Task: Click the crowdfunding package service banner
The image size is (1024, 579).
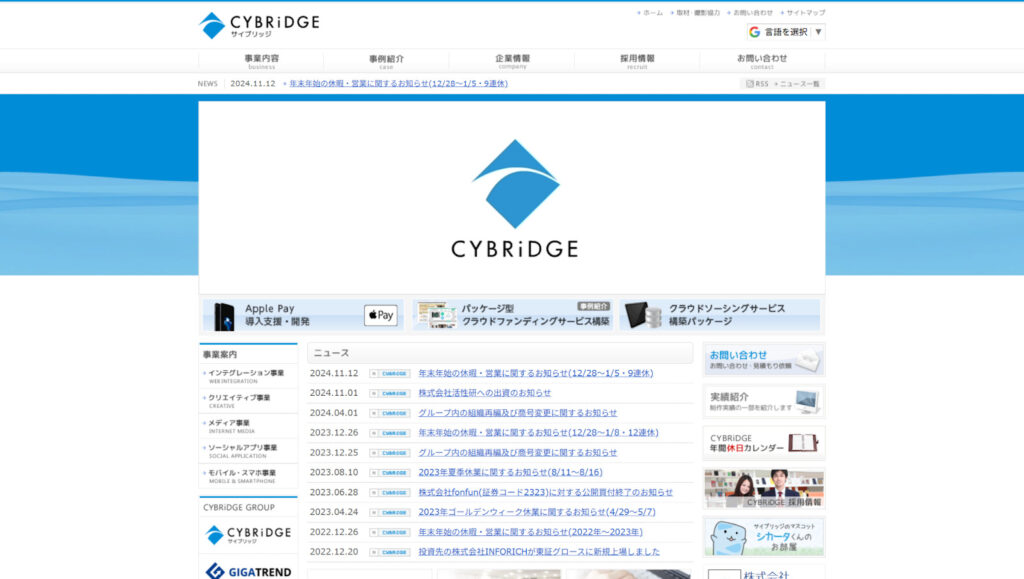Action: click(512, 315)
